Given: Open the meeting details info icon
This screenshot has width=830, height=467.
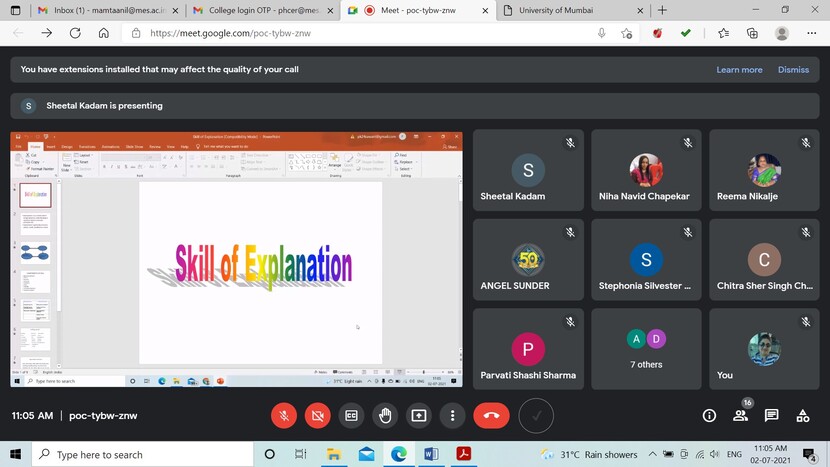Looking at the screenshot, I should tap(709, 415).
